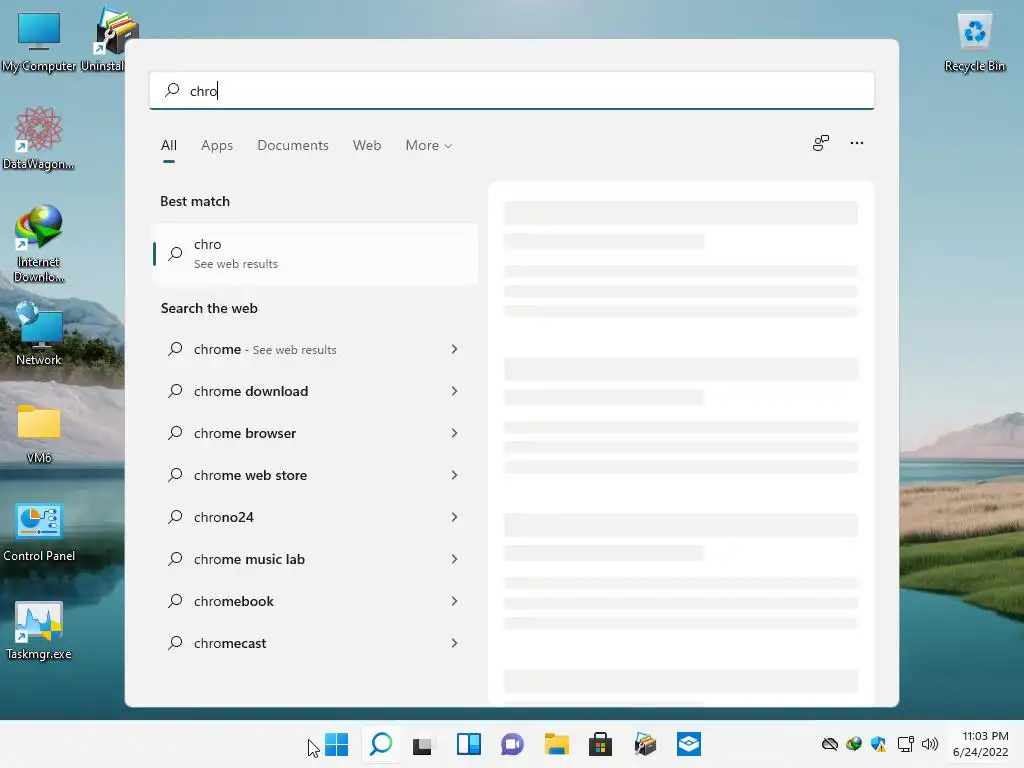Select the Taskmgr.exe desktop shortcut
1024x768 pixels.
[x=39, y=630]
